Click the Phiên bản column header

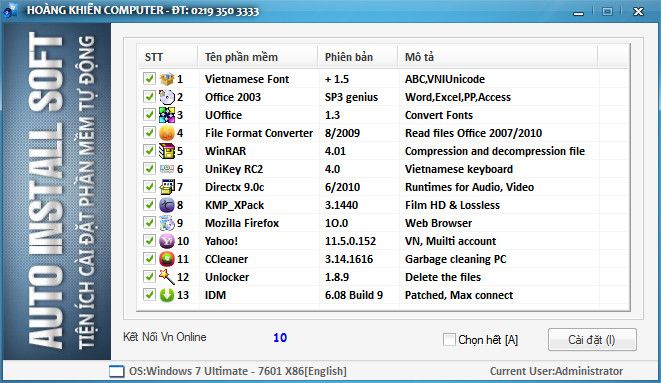click(358, 57)
